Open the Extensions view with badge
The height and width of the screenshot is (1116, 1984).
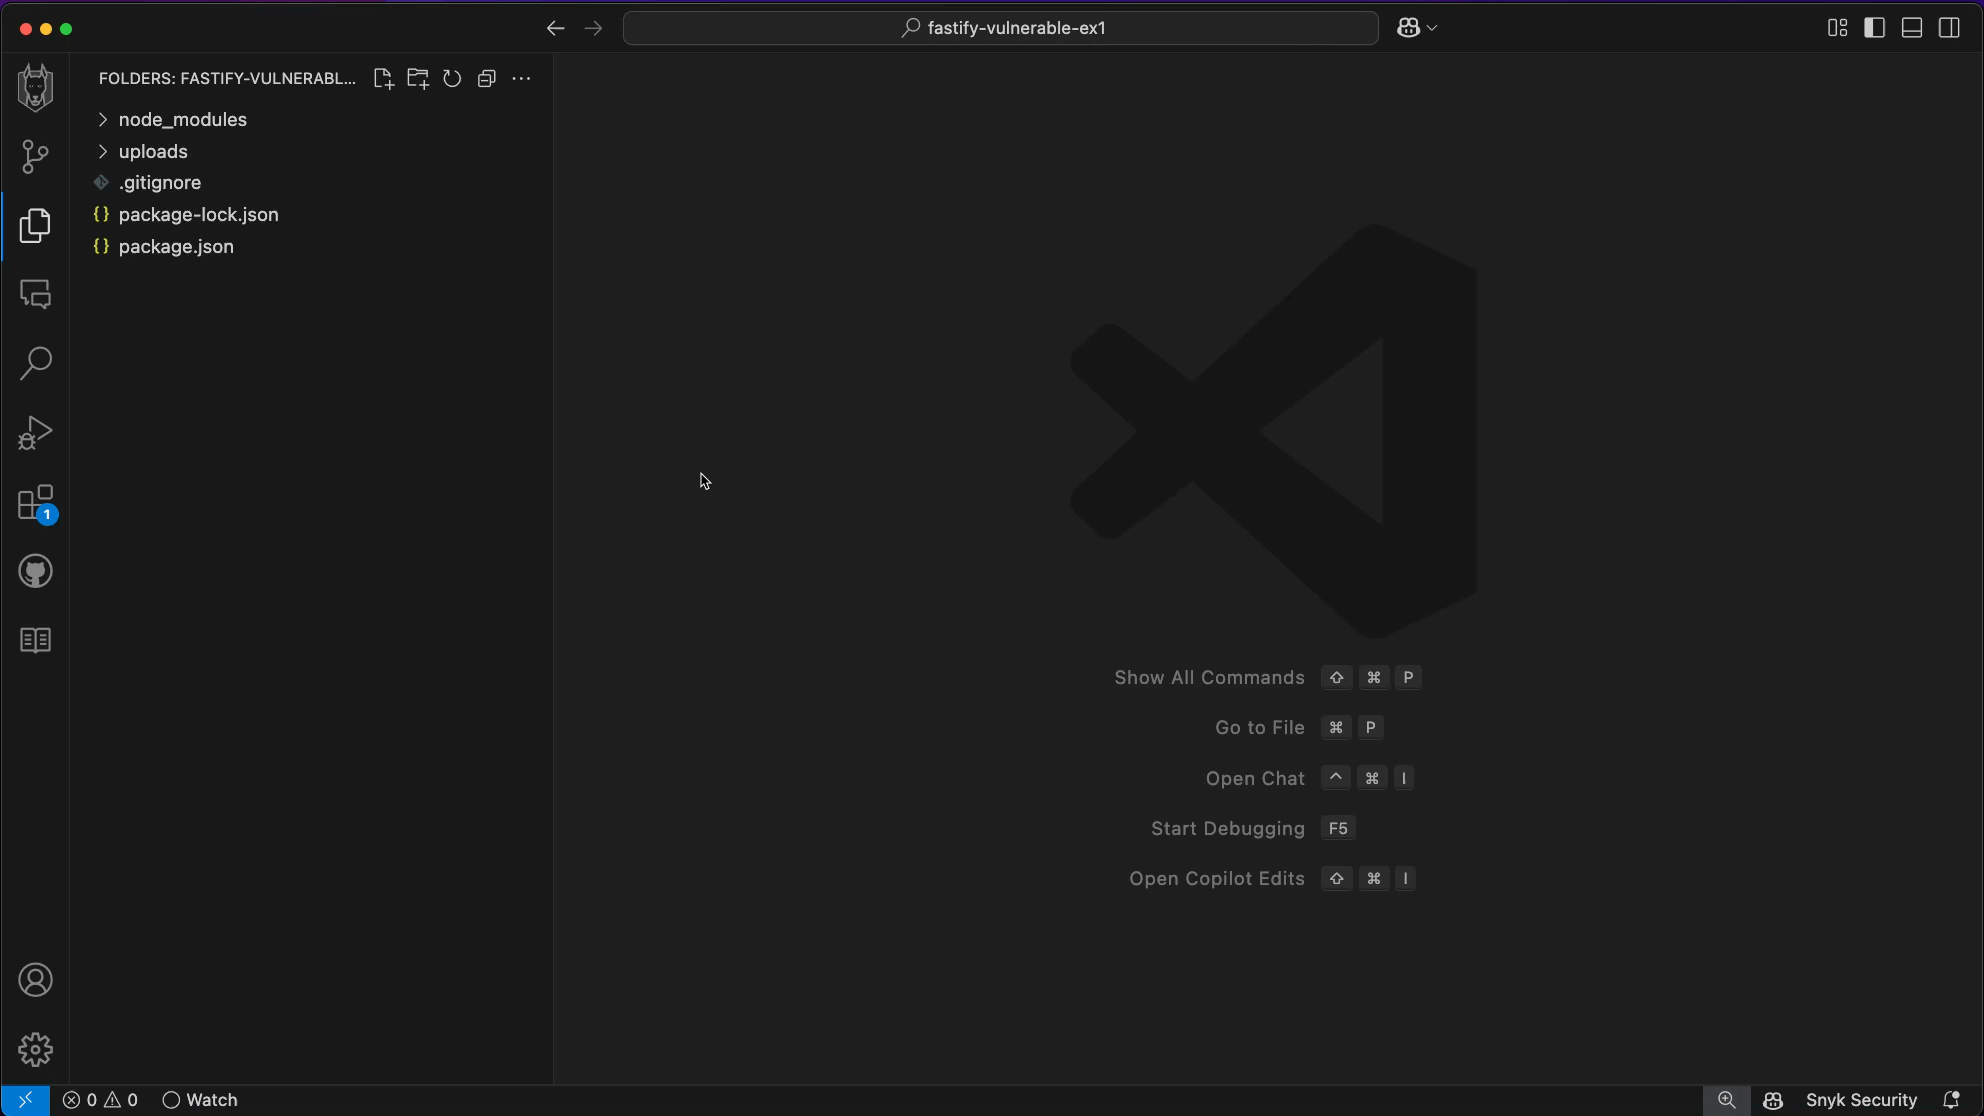click(x=36, y=503)
